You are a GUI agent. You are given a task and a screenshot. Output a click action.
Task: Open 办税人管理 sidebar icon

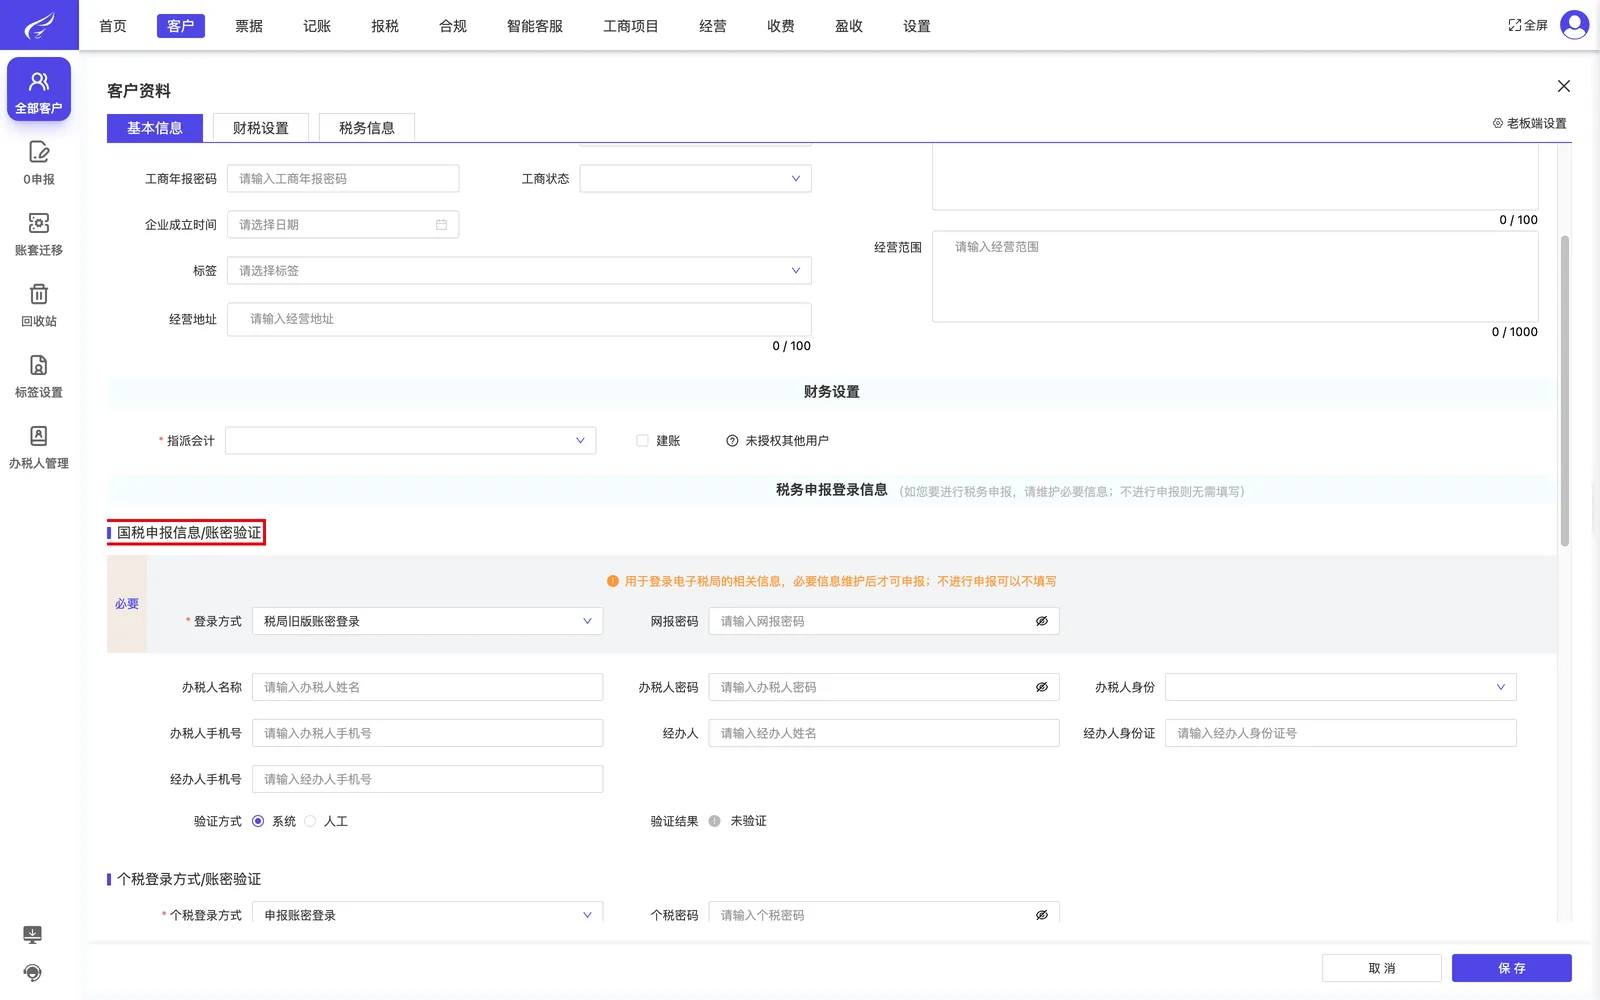pos(39,447)
